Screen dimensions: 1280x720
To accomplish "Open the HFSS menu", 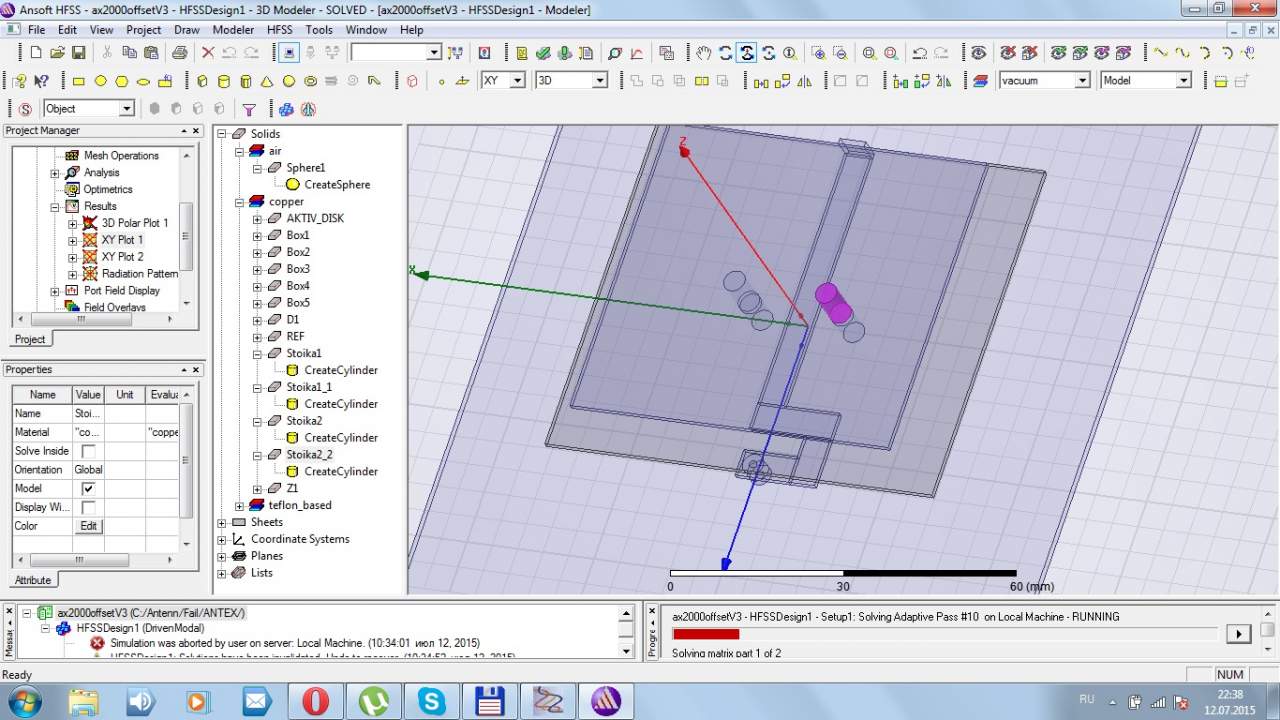I will [279, 30].
